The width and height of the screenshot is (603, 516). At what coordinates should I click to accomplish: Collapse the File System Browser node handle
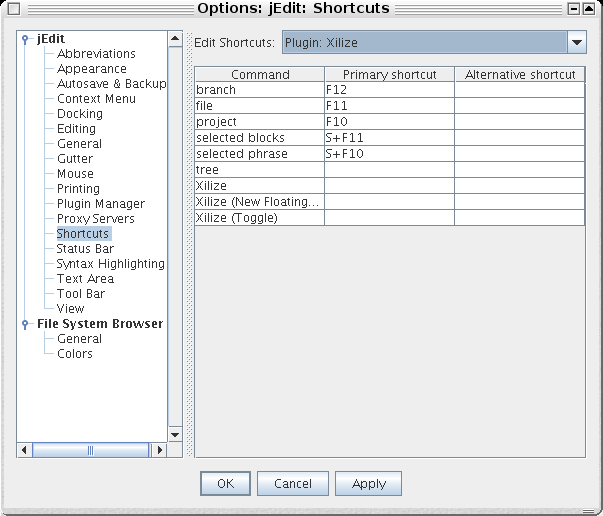[25, 324]
